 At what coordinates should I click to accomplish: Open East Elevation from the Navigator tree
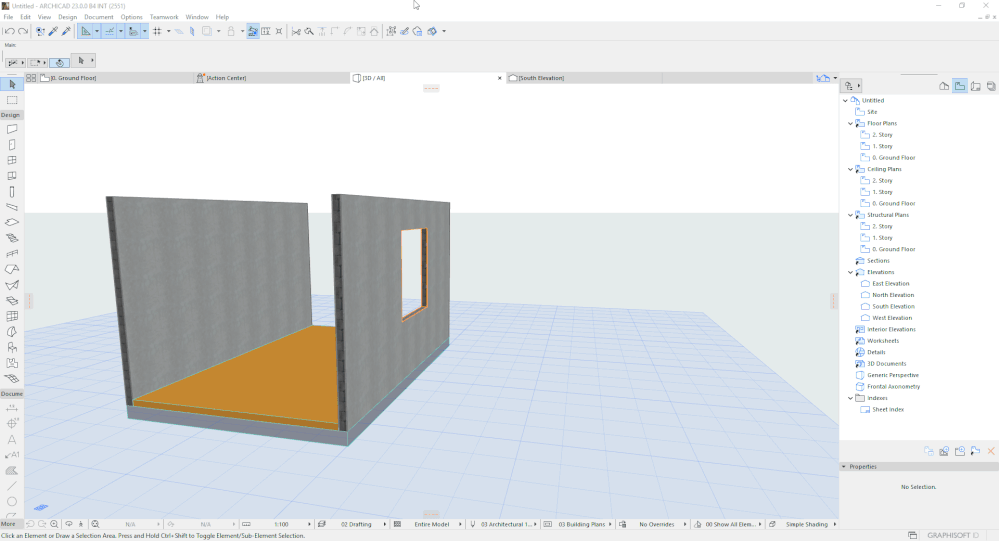click(890, 283)
